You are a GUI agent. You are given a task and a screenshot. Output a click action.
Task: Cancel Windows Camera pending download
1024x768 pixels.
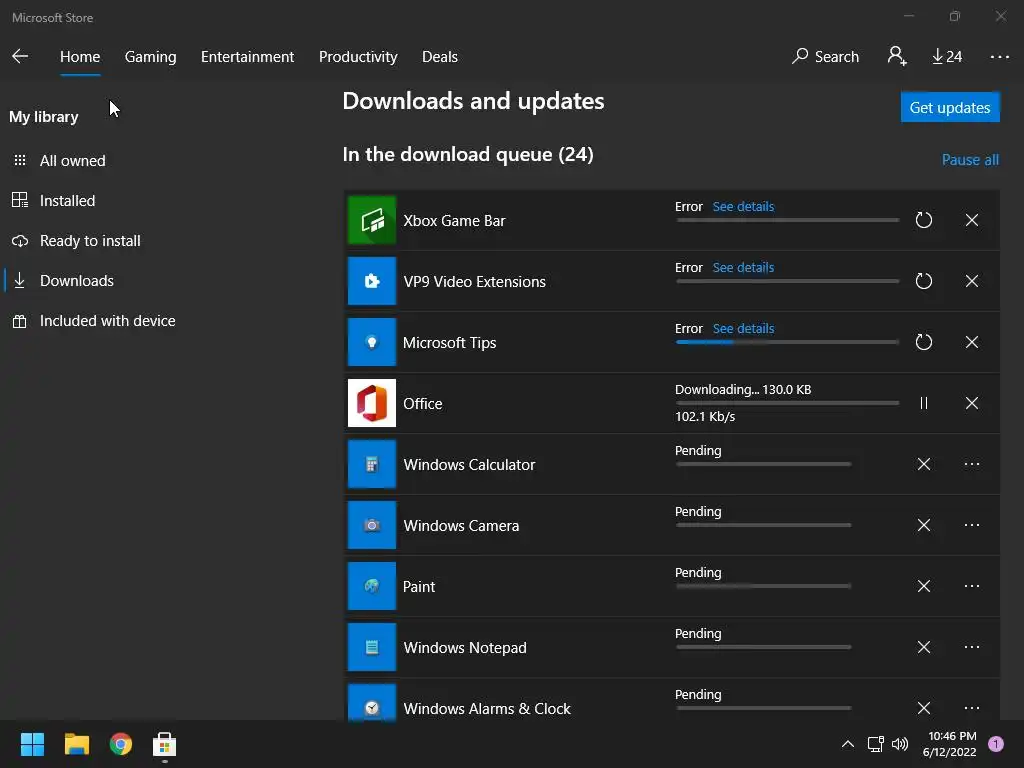point(923,525)
